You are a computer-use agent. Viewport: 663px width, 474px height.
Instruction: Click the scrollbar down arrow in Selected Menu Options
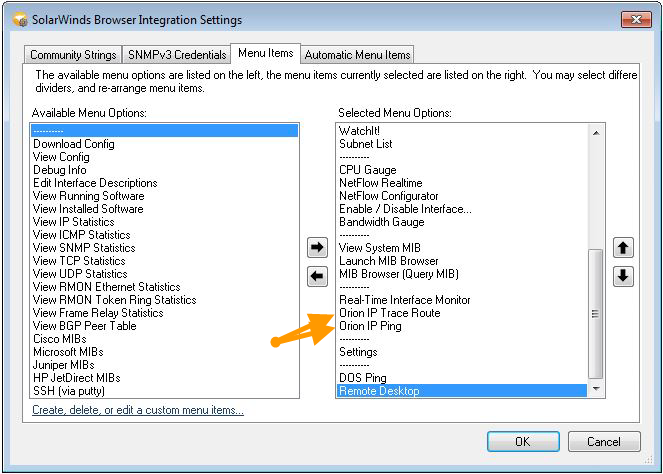pyautogui.click(x=596, y=388)
